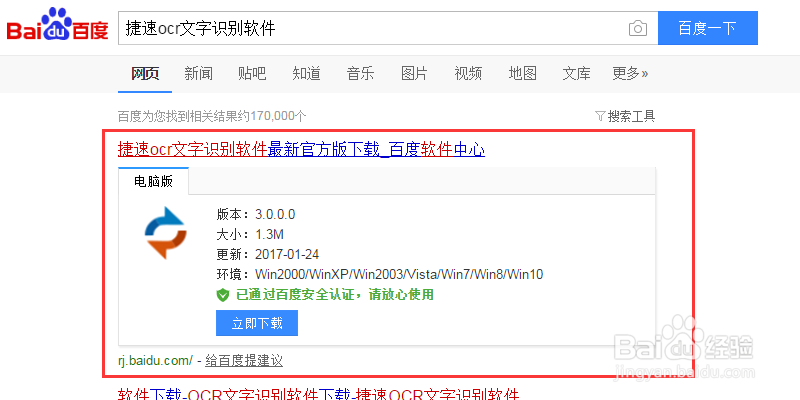Go to the 地图 tab
This screenshot has width=800, height=400.
coord(522,74)
